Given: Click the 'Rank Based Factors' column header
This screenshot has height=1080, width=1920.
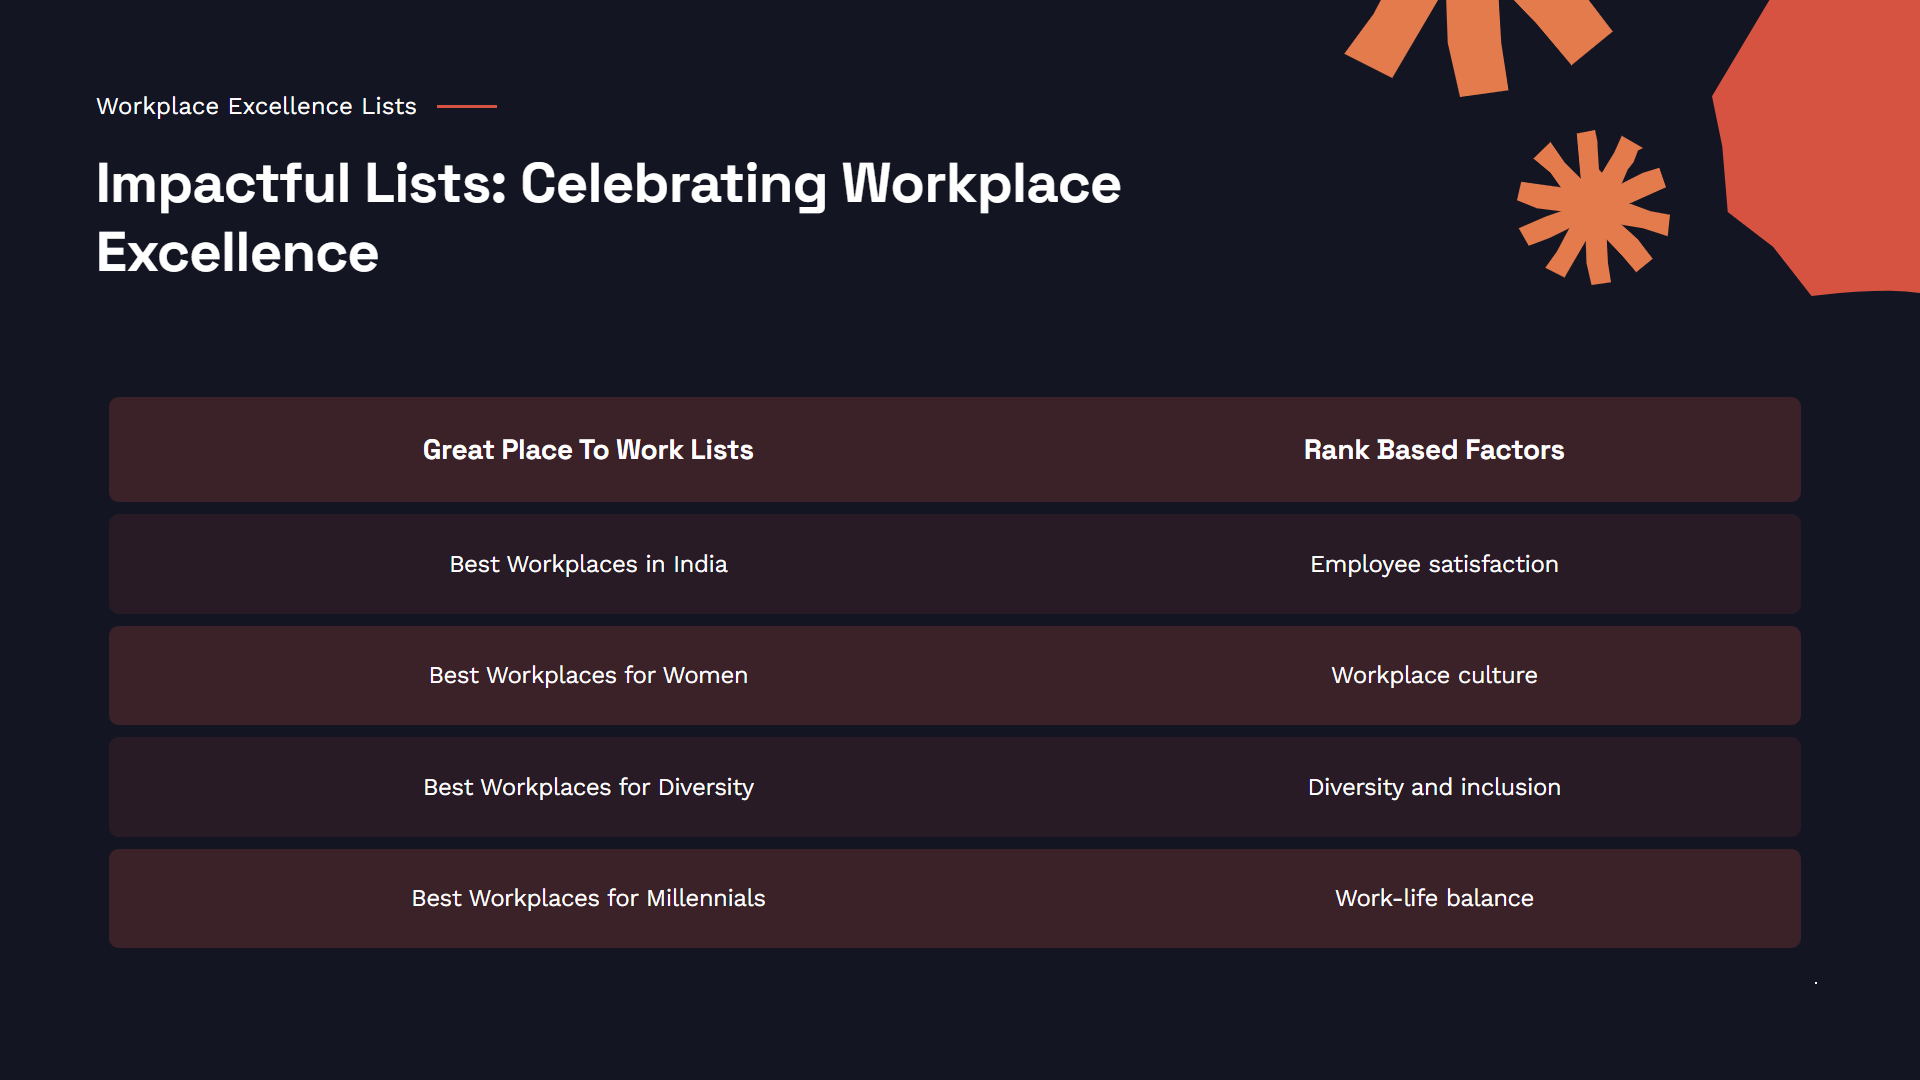Looking at the screenshot, I should 1433,450.
